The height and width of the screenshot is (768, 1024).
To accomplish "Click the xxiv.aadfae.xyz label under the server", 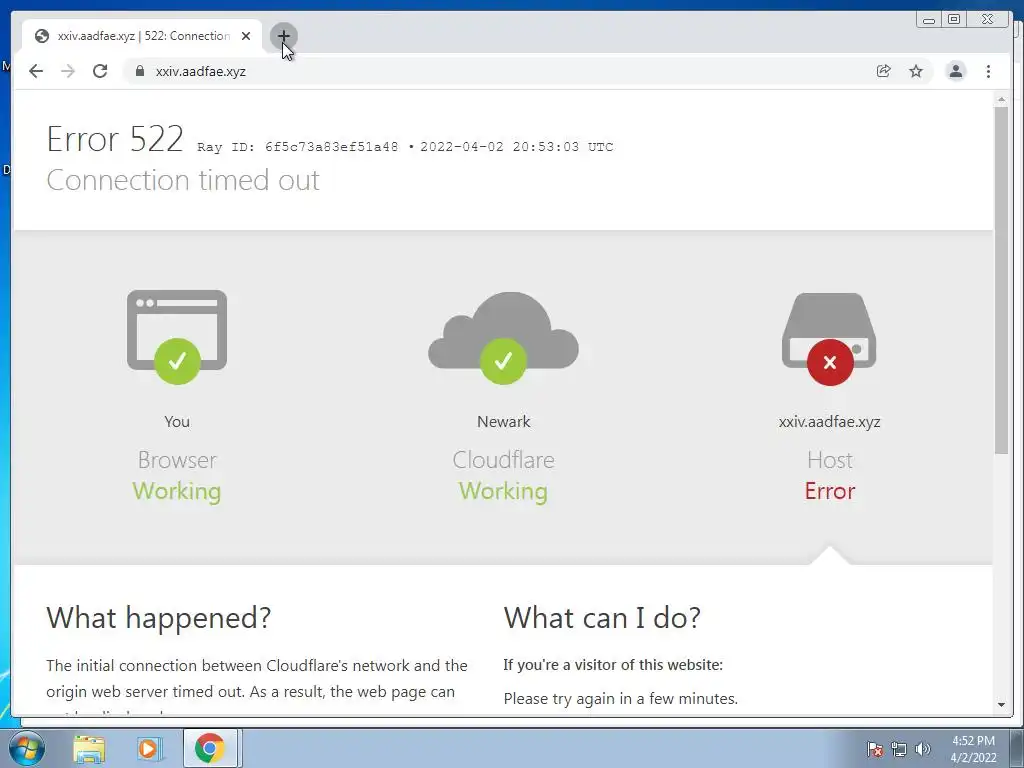I will (x=829, y=422).
